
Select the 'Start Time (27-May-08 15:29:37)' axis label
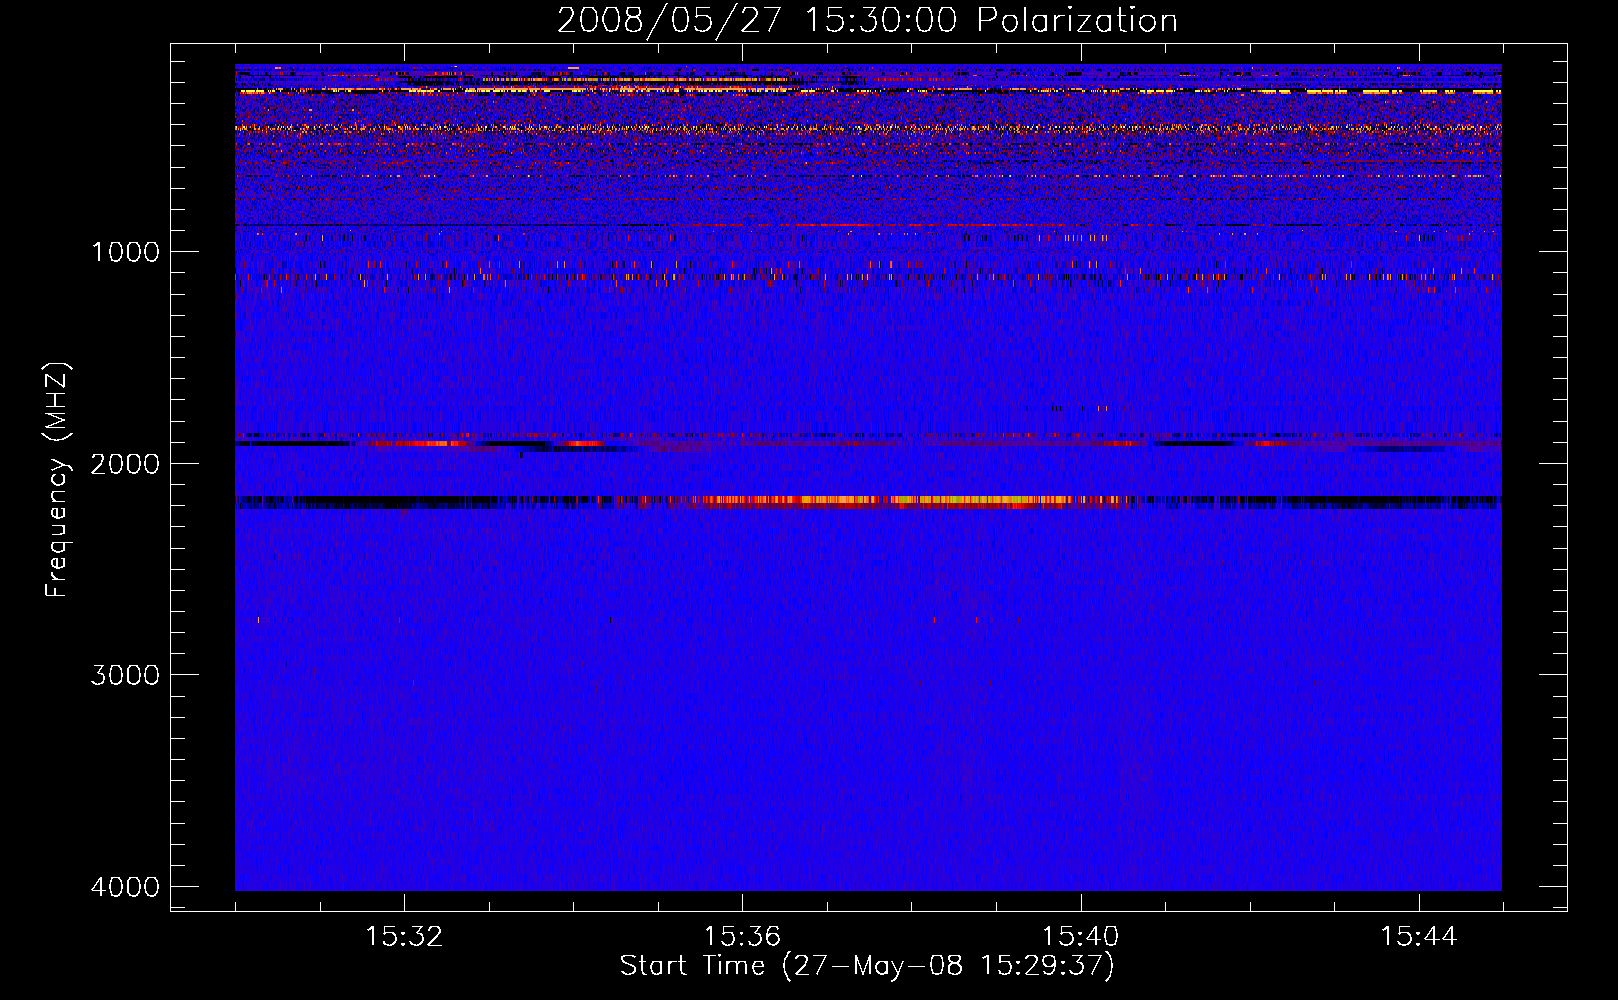(x=867, y=966)
